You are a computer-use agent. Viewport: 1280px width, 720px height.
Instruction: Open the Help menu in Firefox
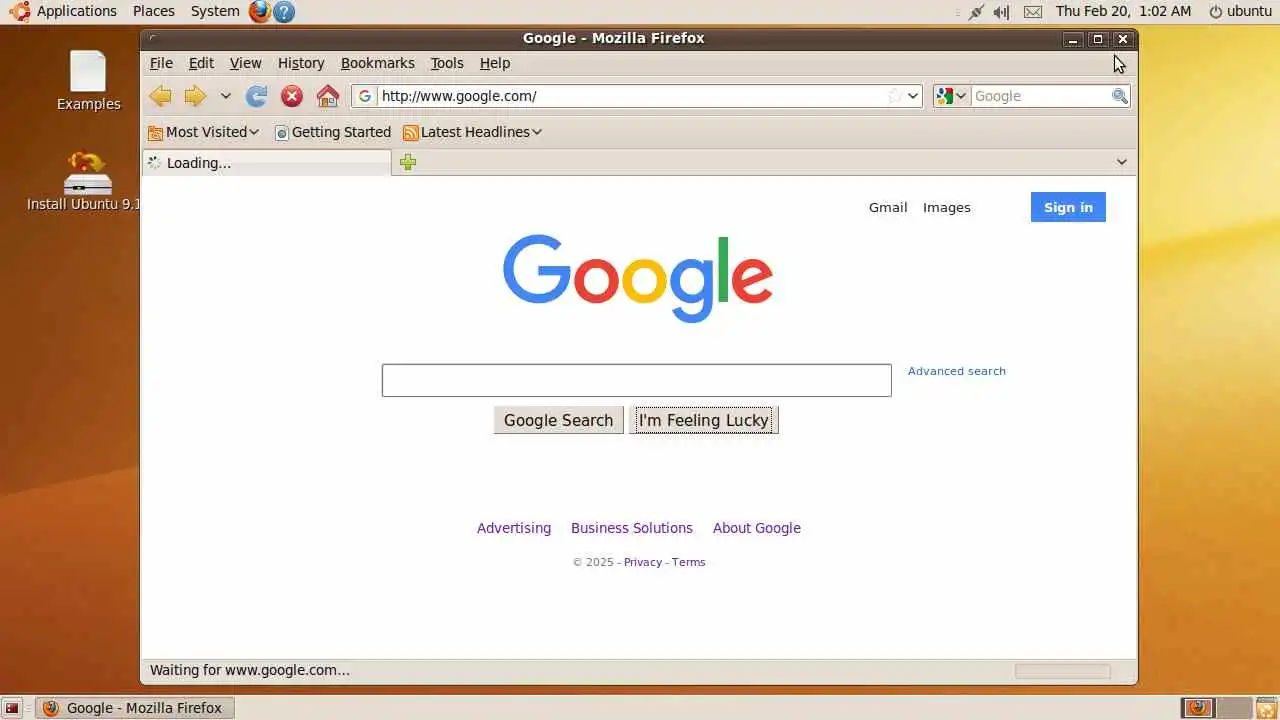click(x=495, y=63)
